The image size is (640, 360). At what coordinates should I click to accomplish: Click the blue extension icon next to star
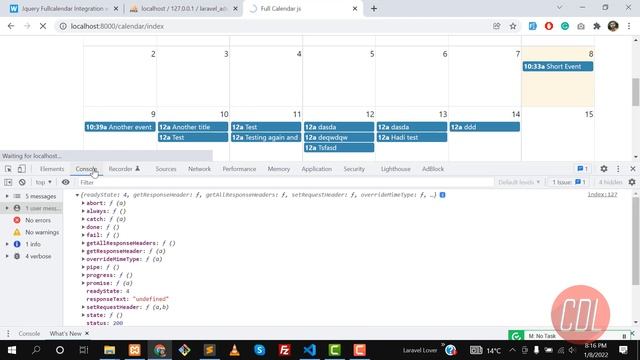pyautogui.click(x=533, y=26)
